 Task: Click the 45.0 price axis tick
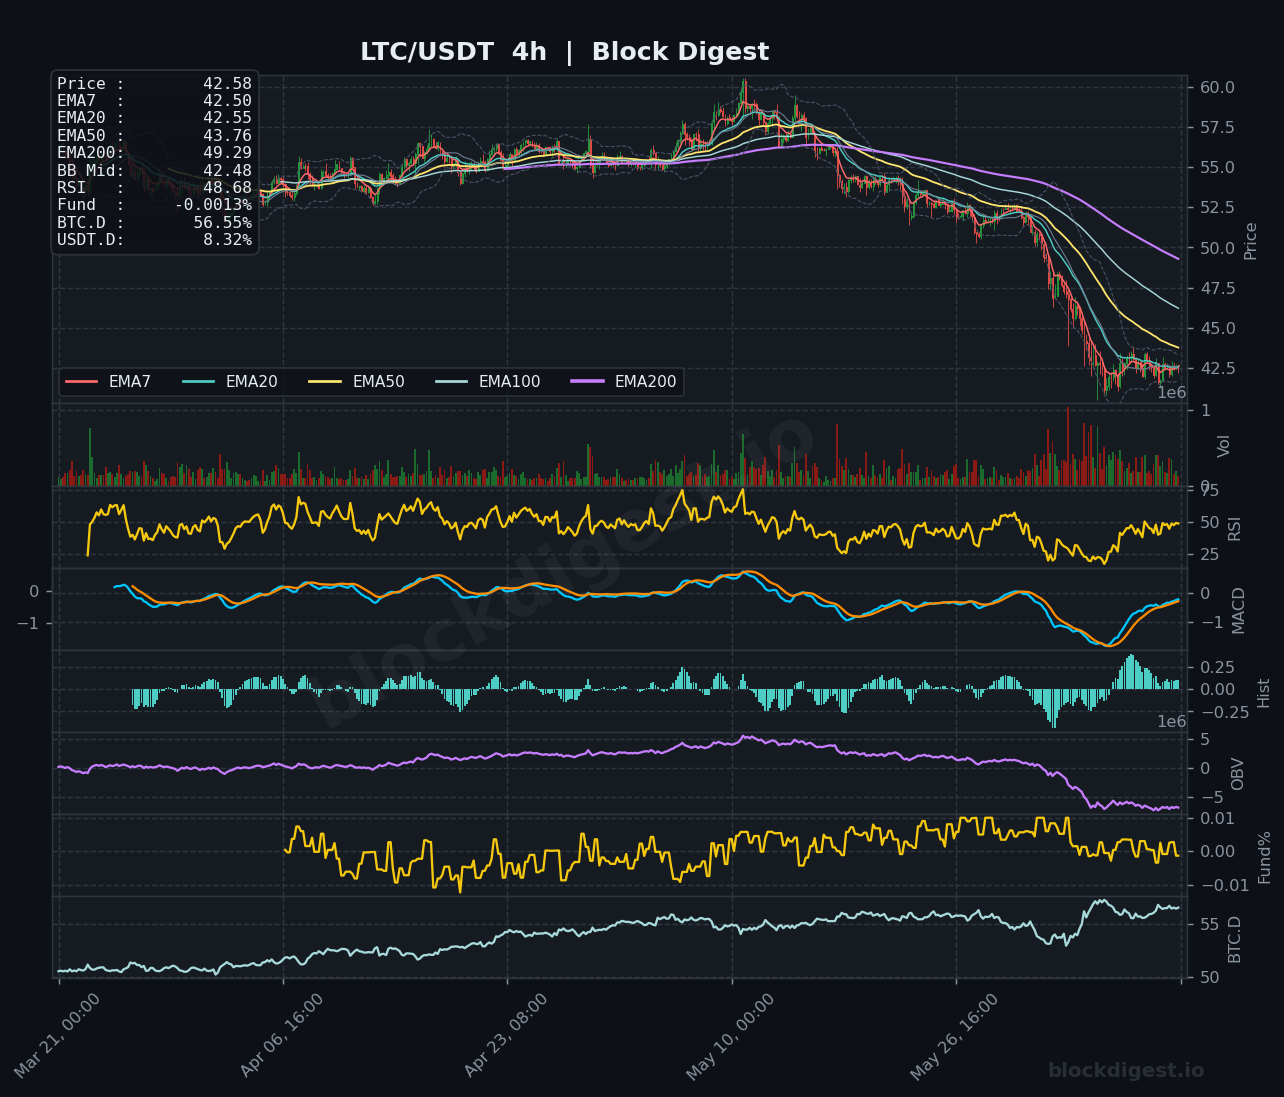1217,329
